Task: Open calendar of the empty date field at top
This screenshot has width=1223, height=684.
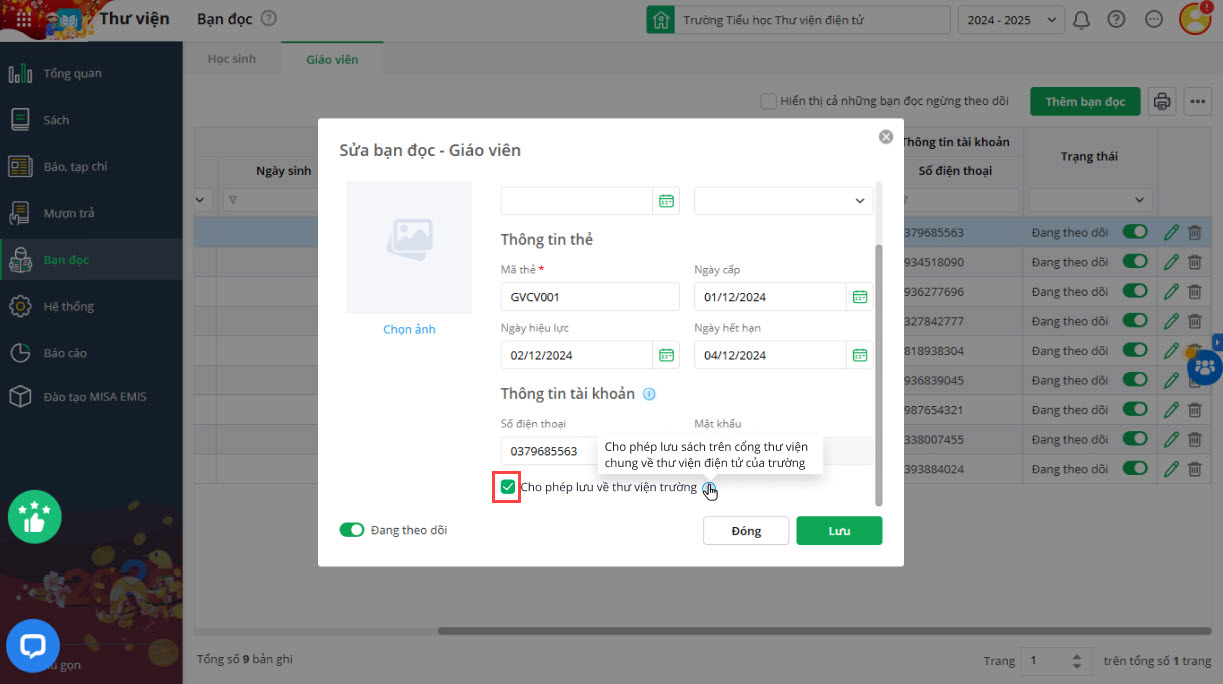Action: 666,201
